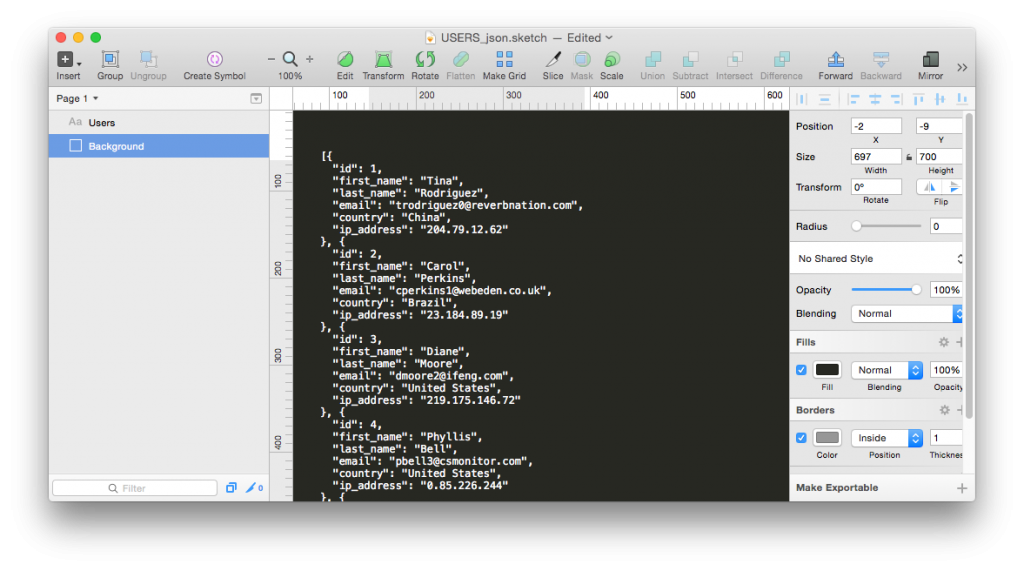1024x571 pixels.
Task: Open the Make Grid tool
Action: [504, 59]
